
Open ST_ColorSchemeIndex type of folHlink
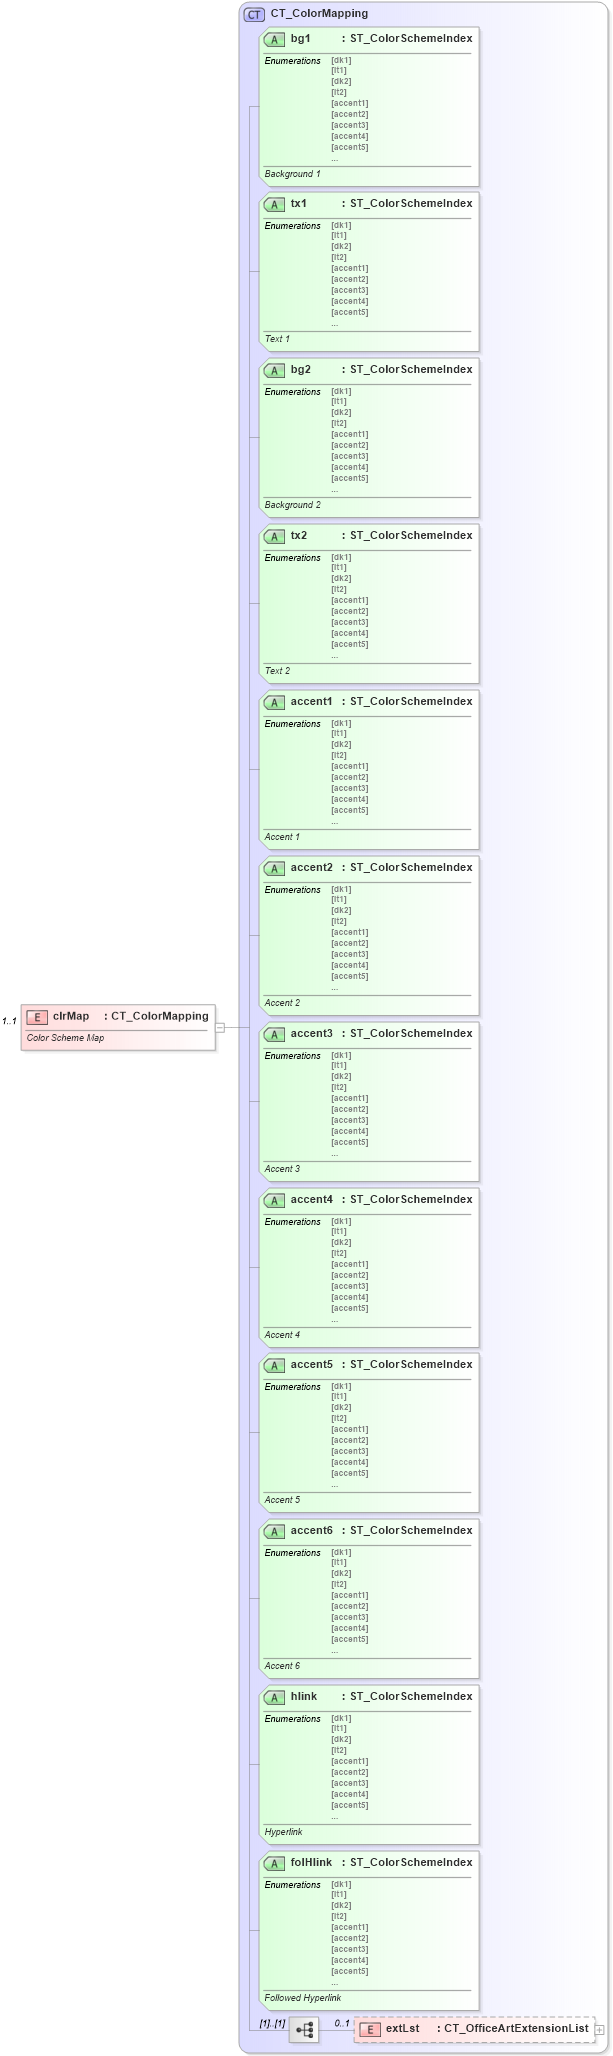pyautogui.click(x=411, y=1862)
